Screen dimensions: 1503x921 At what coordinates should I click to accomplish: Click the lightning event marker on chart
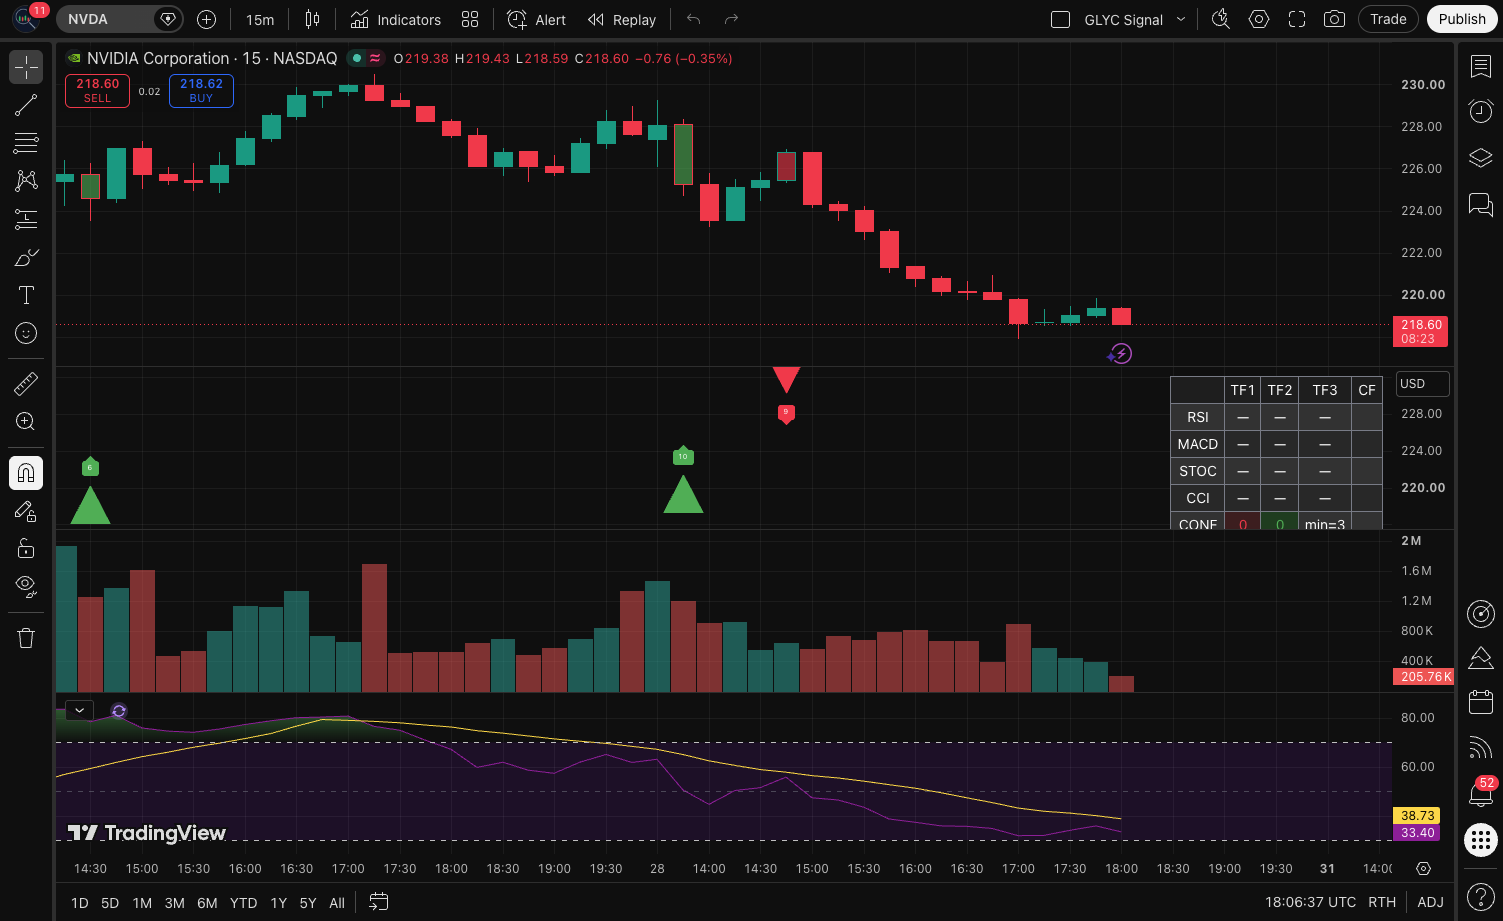[1121, 353]
